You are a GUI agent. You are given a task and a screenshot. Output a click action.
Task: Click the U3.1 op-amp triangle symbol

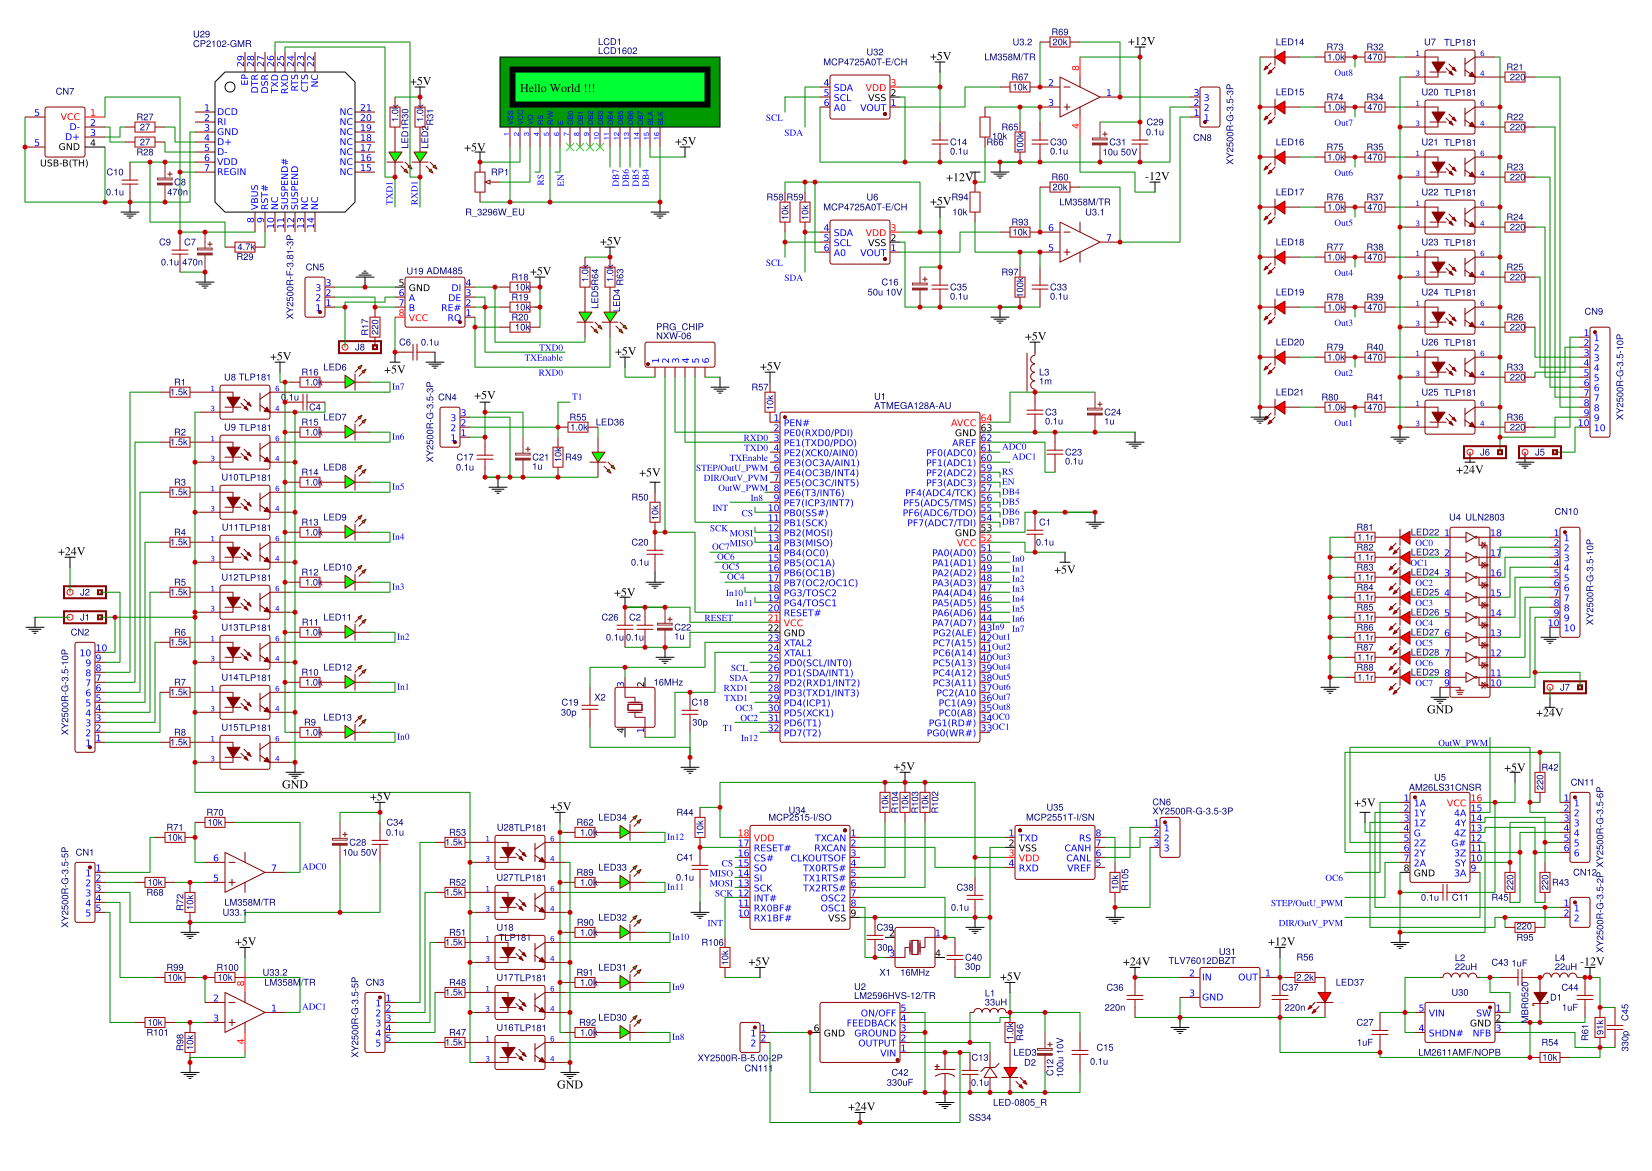pos(1079,240)
